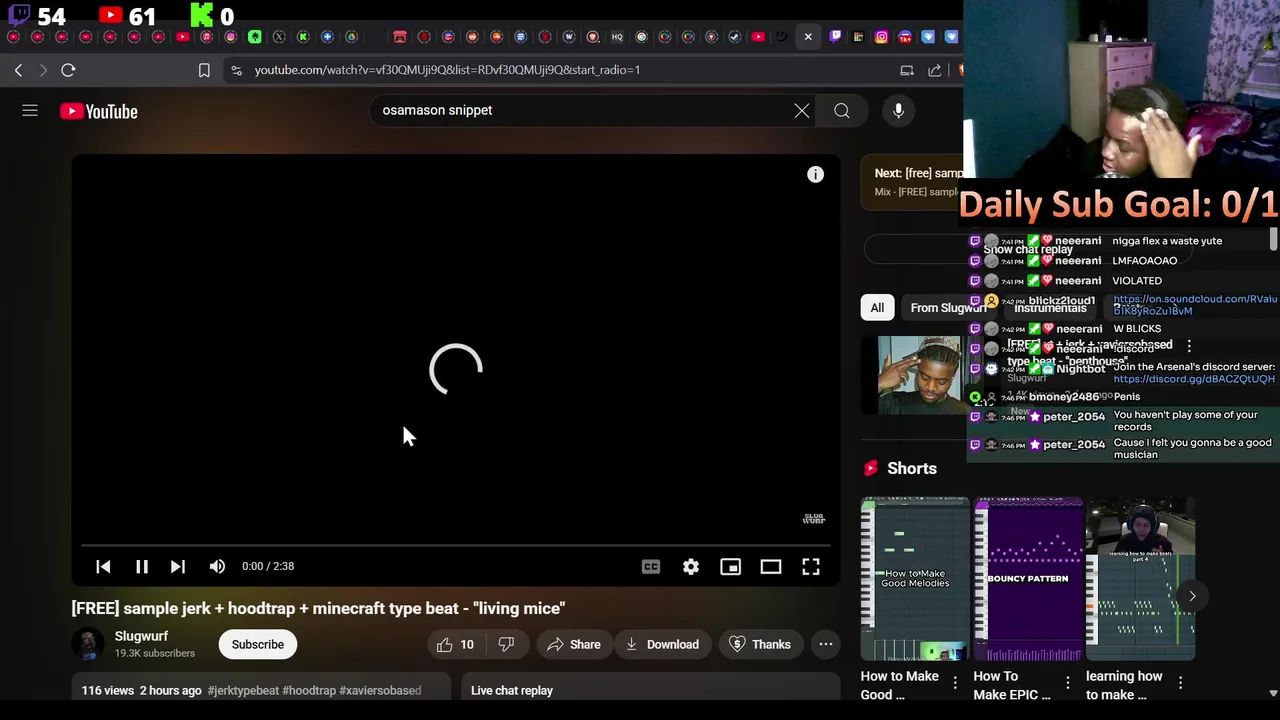This screenshot has width=1280, height=720.
Task: Open BOUNCY PATTERN short
Action: [1028, 579]
